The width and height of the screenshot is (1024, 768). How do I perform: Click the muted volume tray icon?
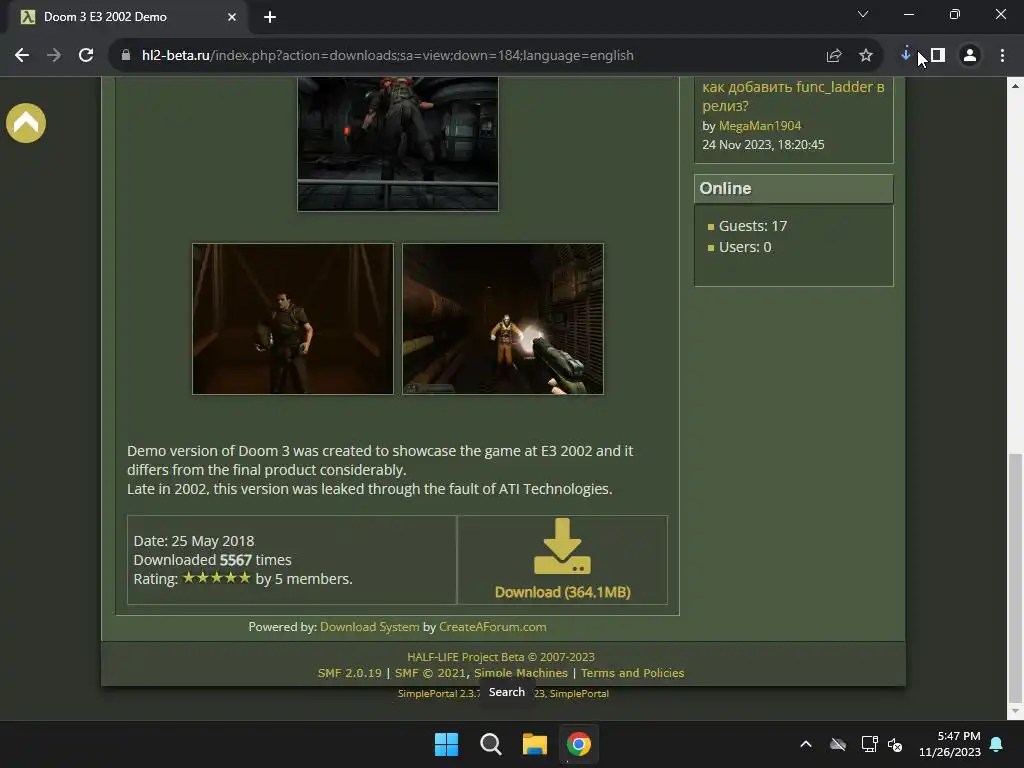pos(895,744)
